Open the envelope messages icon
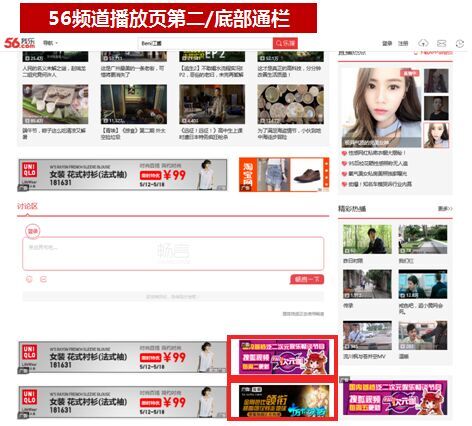 (441, 43)
